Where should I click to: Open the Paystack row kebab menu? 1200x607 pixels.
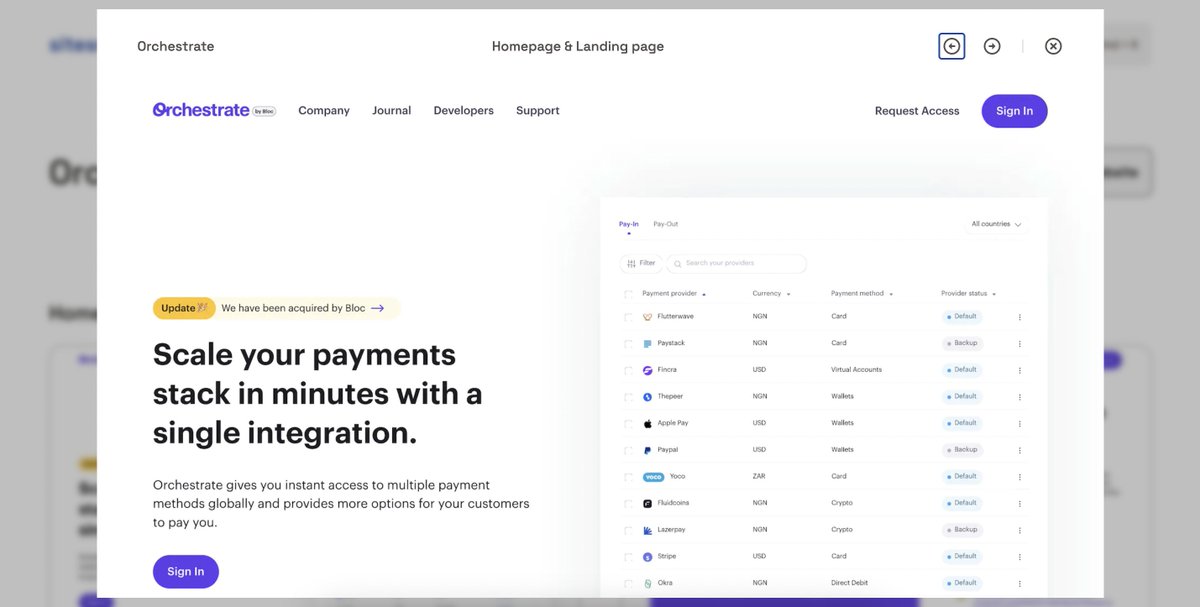[1020, 343]
